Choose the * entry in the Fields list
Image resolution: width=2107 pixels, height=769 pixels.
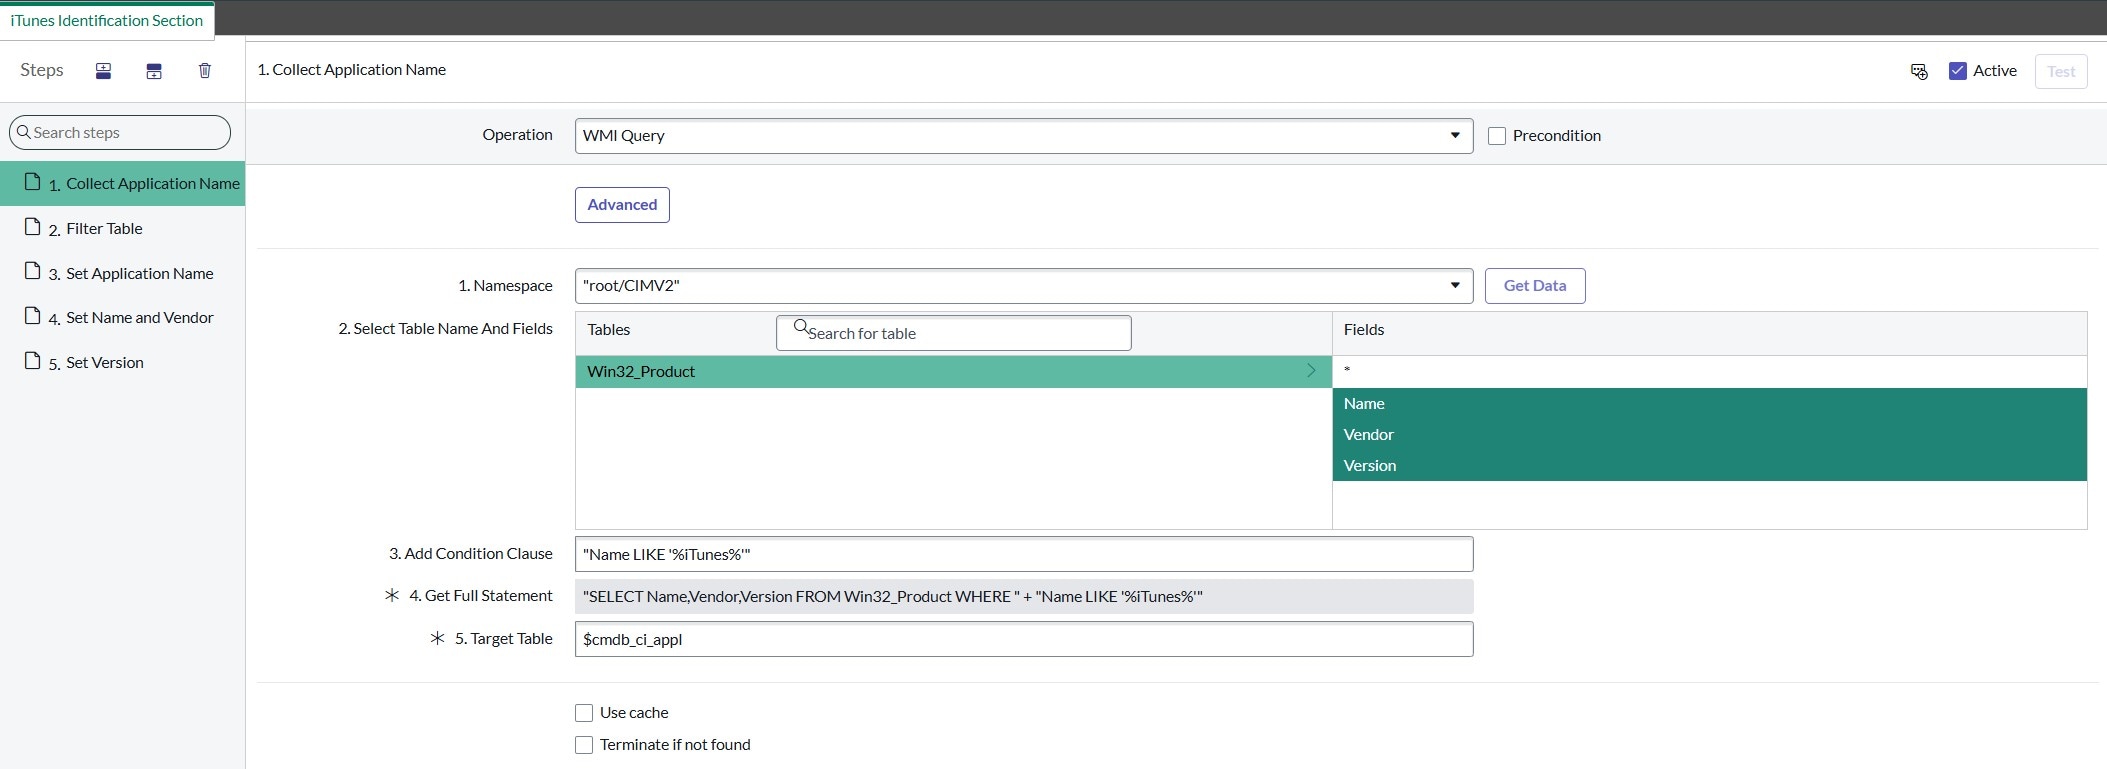pyautogui.click(x=1709, y=372)
